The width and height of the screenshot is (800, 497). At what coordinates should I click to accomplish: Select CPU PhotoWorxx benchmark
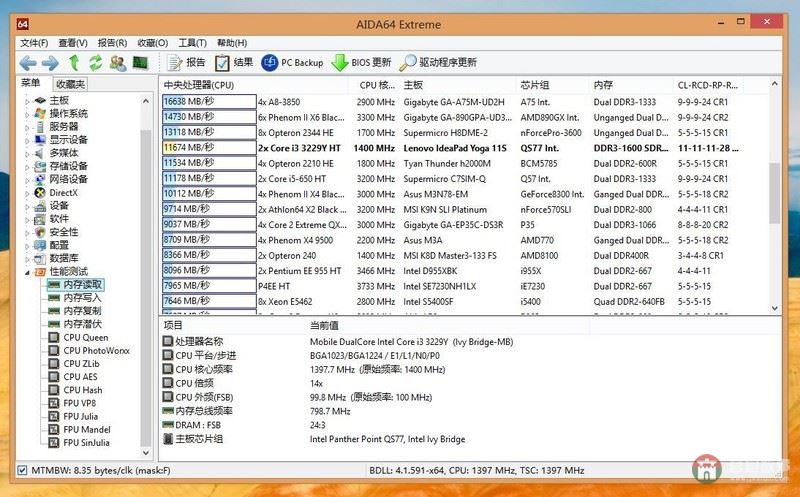point(96,351)
